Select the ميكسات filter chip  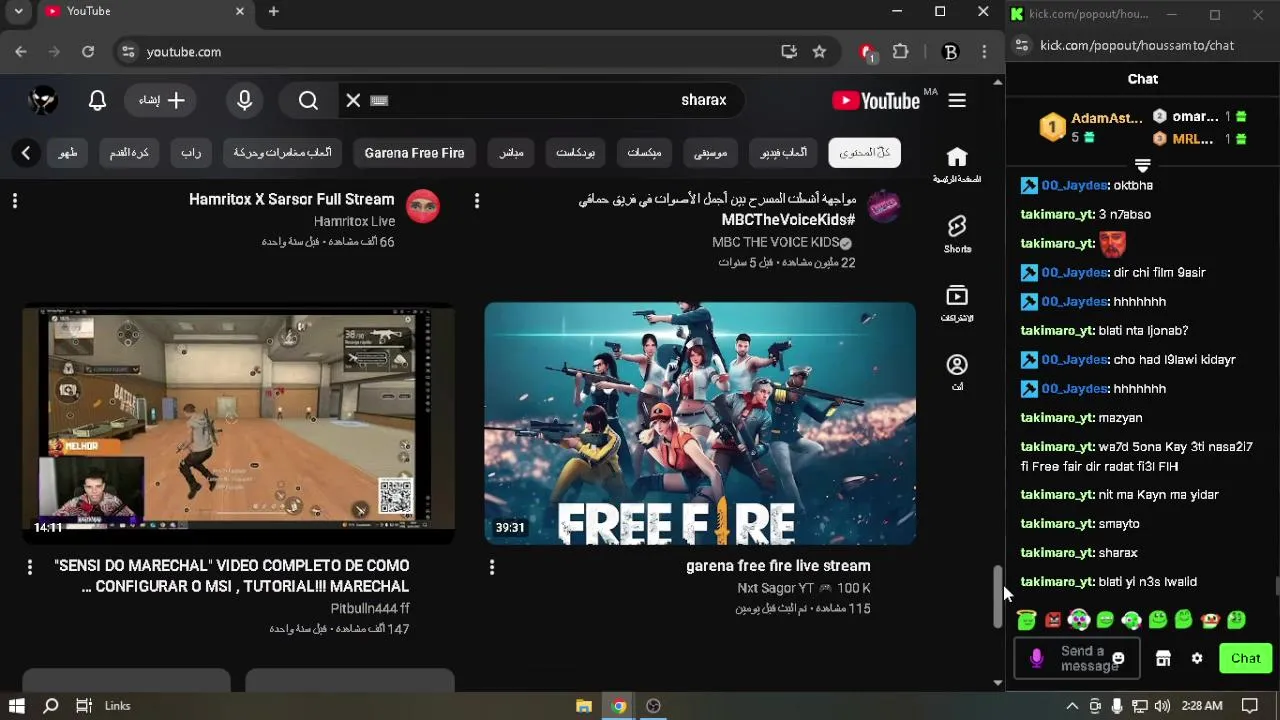(644, 153)
